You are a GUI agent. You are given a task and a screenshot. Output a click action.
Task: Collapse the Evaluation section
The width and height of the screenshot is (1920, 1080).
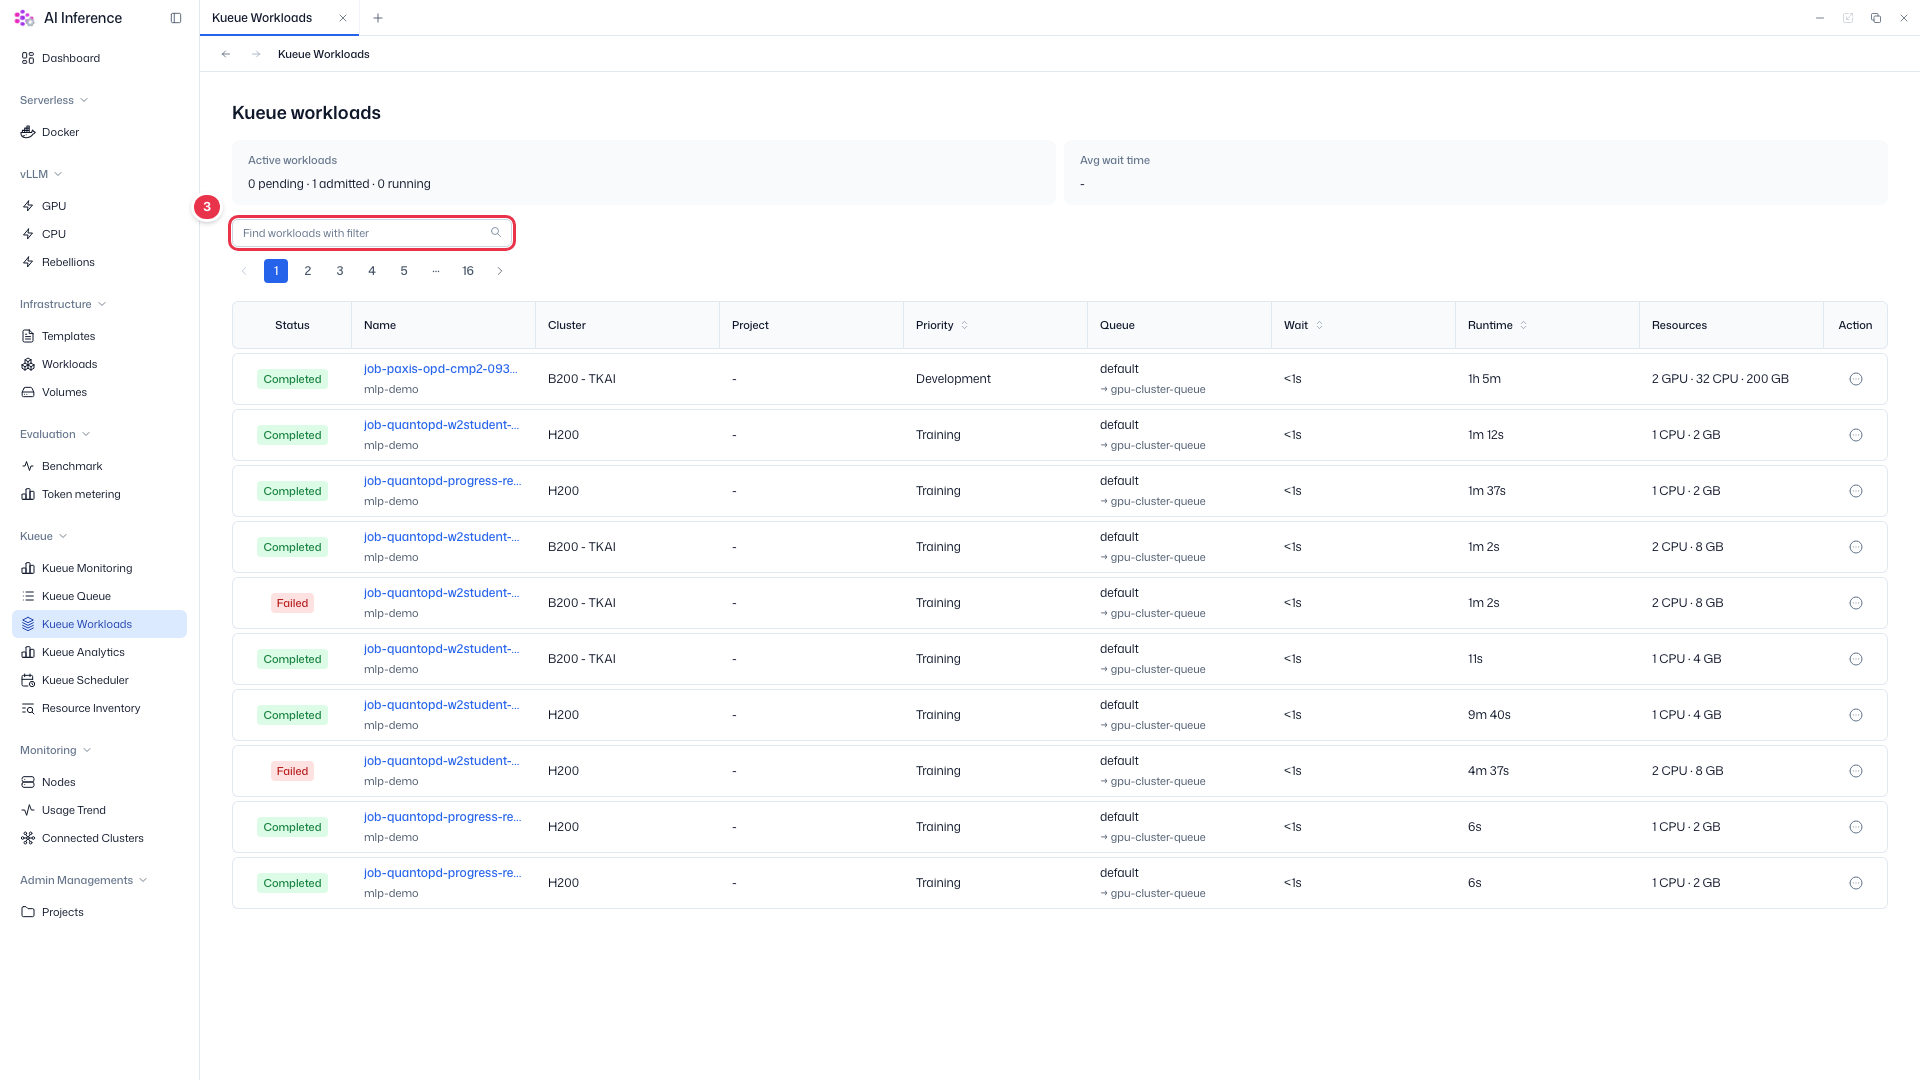coord(55,434)
